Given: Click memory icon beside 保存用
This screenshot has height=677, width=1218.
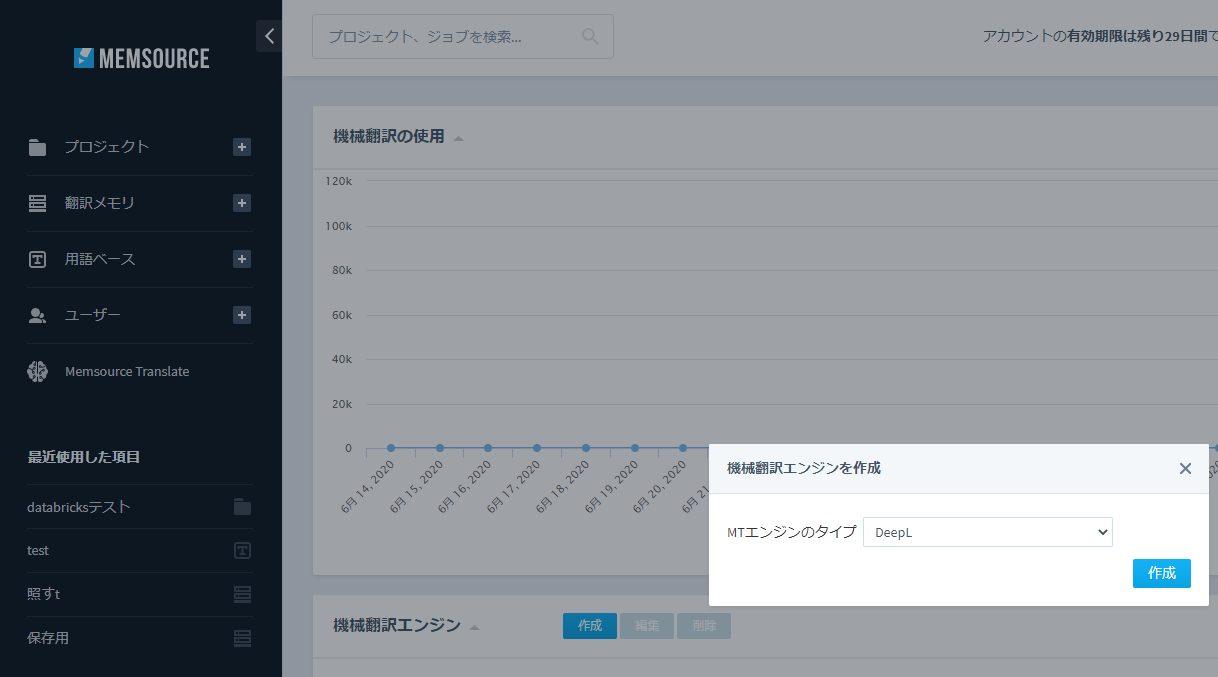Looking at the screenshot, I should (242, 638).
